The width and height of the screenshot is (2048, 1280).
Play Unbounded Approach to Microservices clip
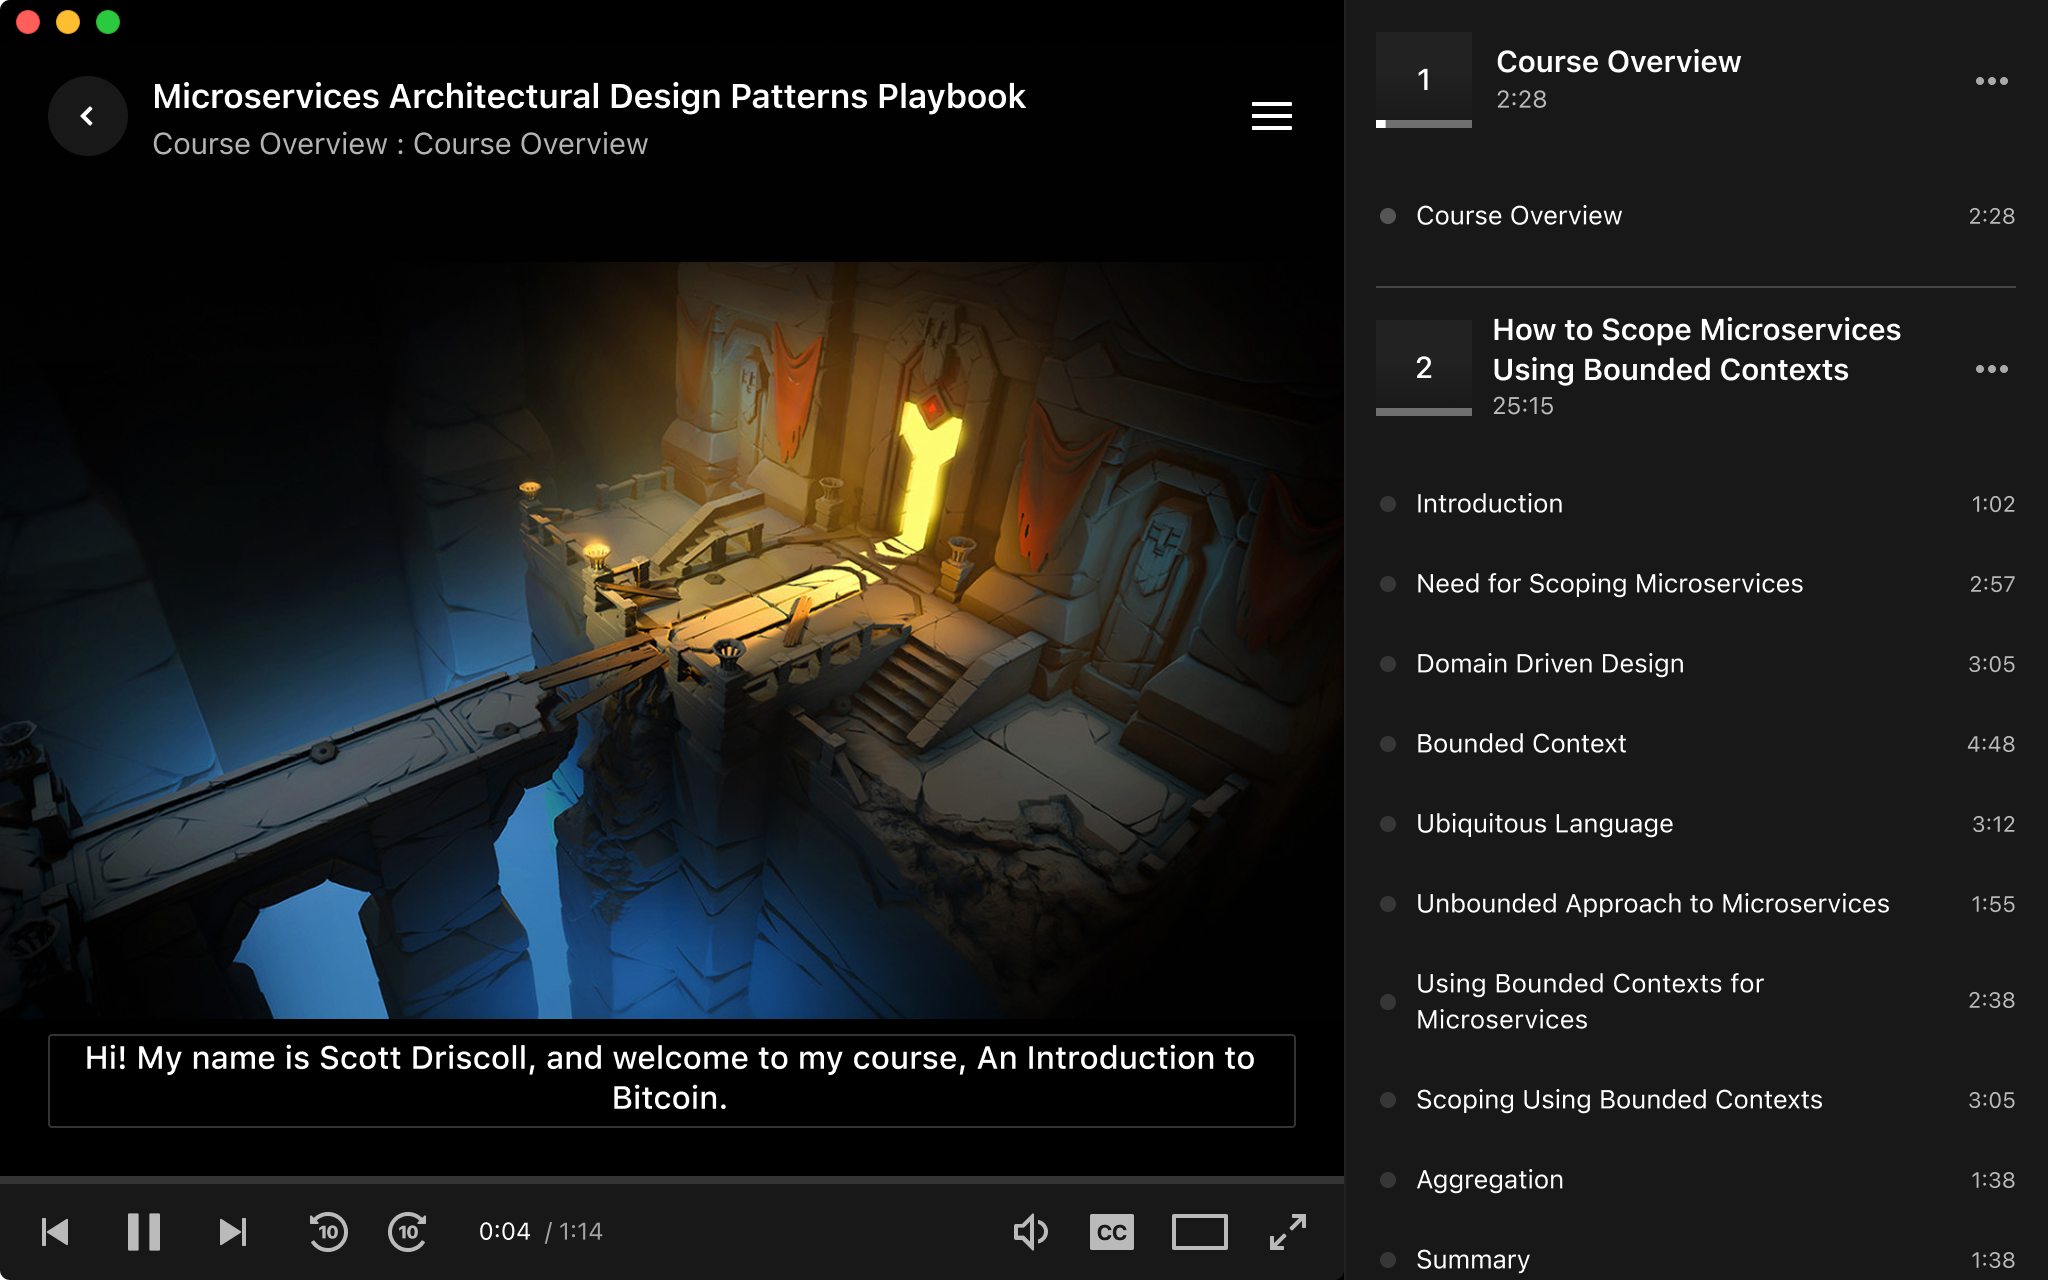click(x=1695, y=904)
